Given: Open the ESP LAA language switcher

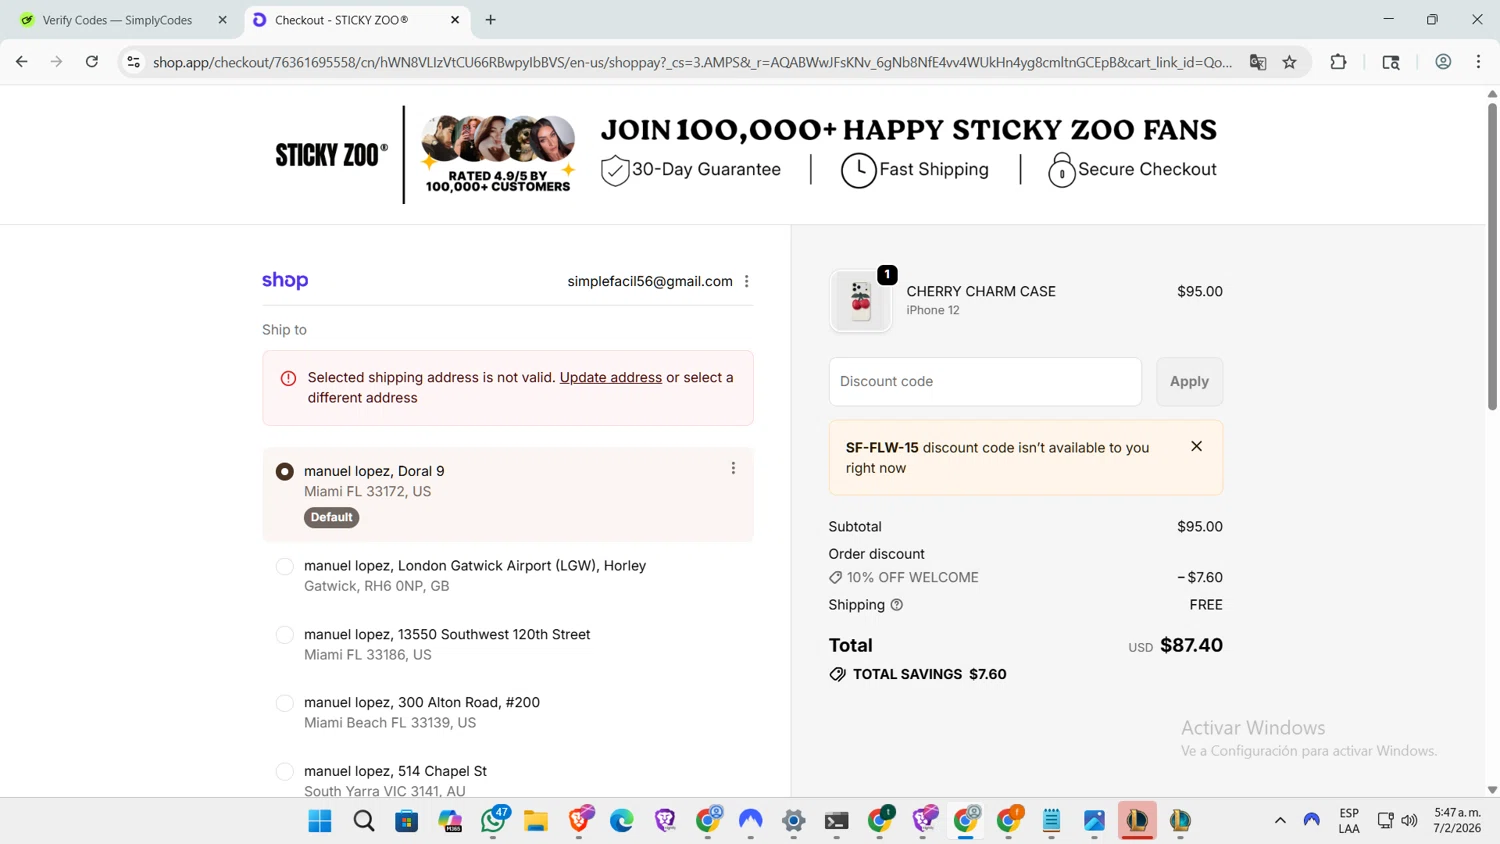Looking at the screenshot, I should coord(1349,821).
